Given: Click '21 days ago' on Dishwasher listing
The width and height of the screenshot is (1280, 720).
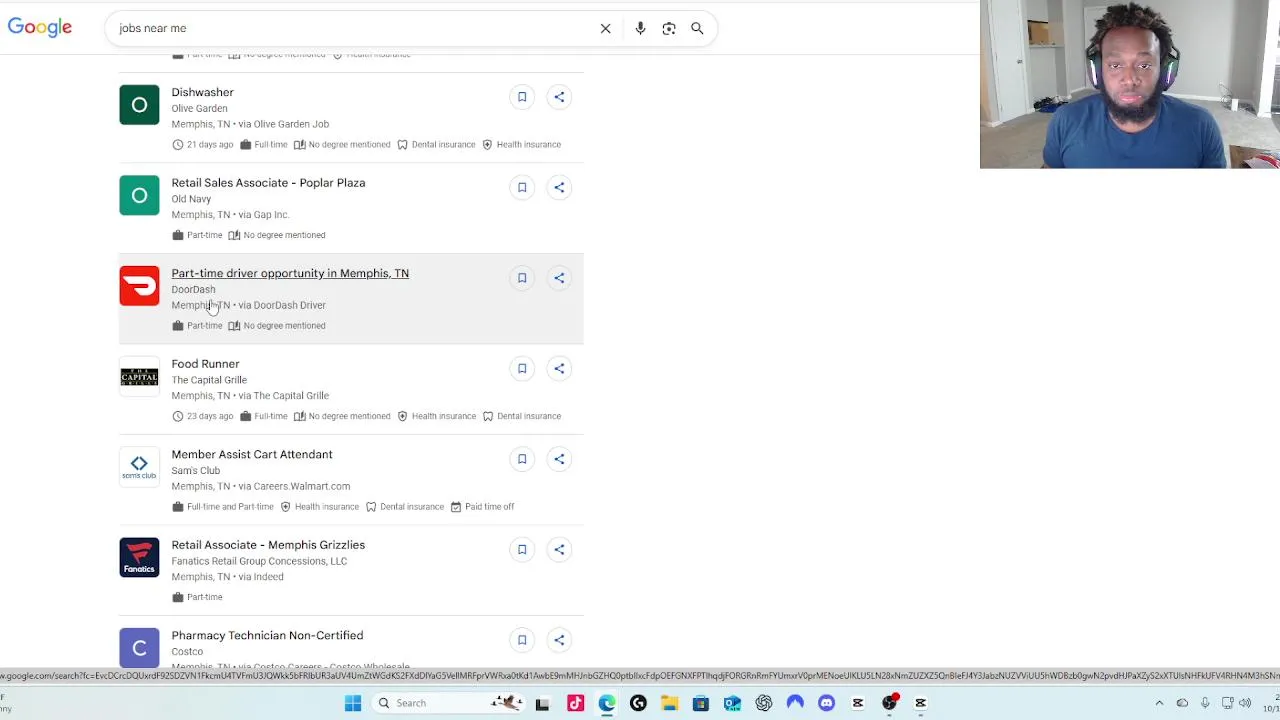Looking at the screenshot, I should (x=209, y=144).
